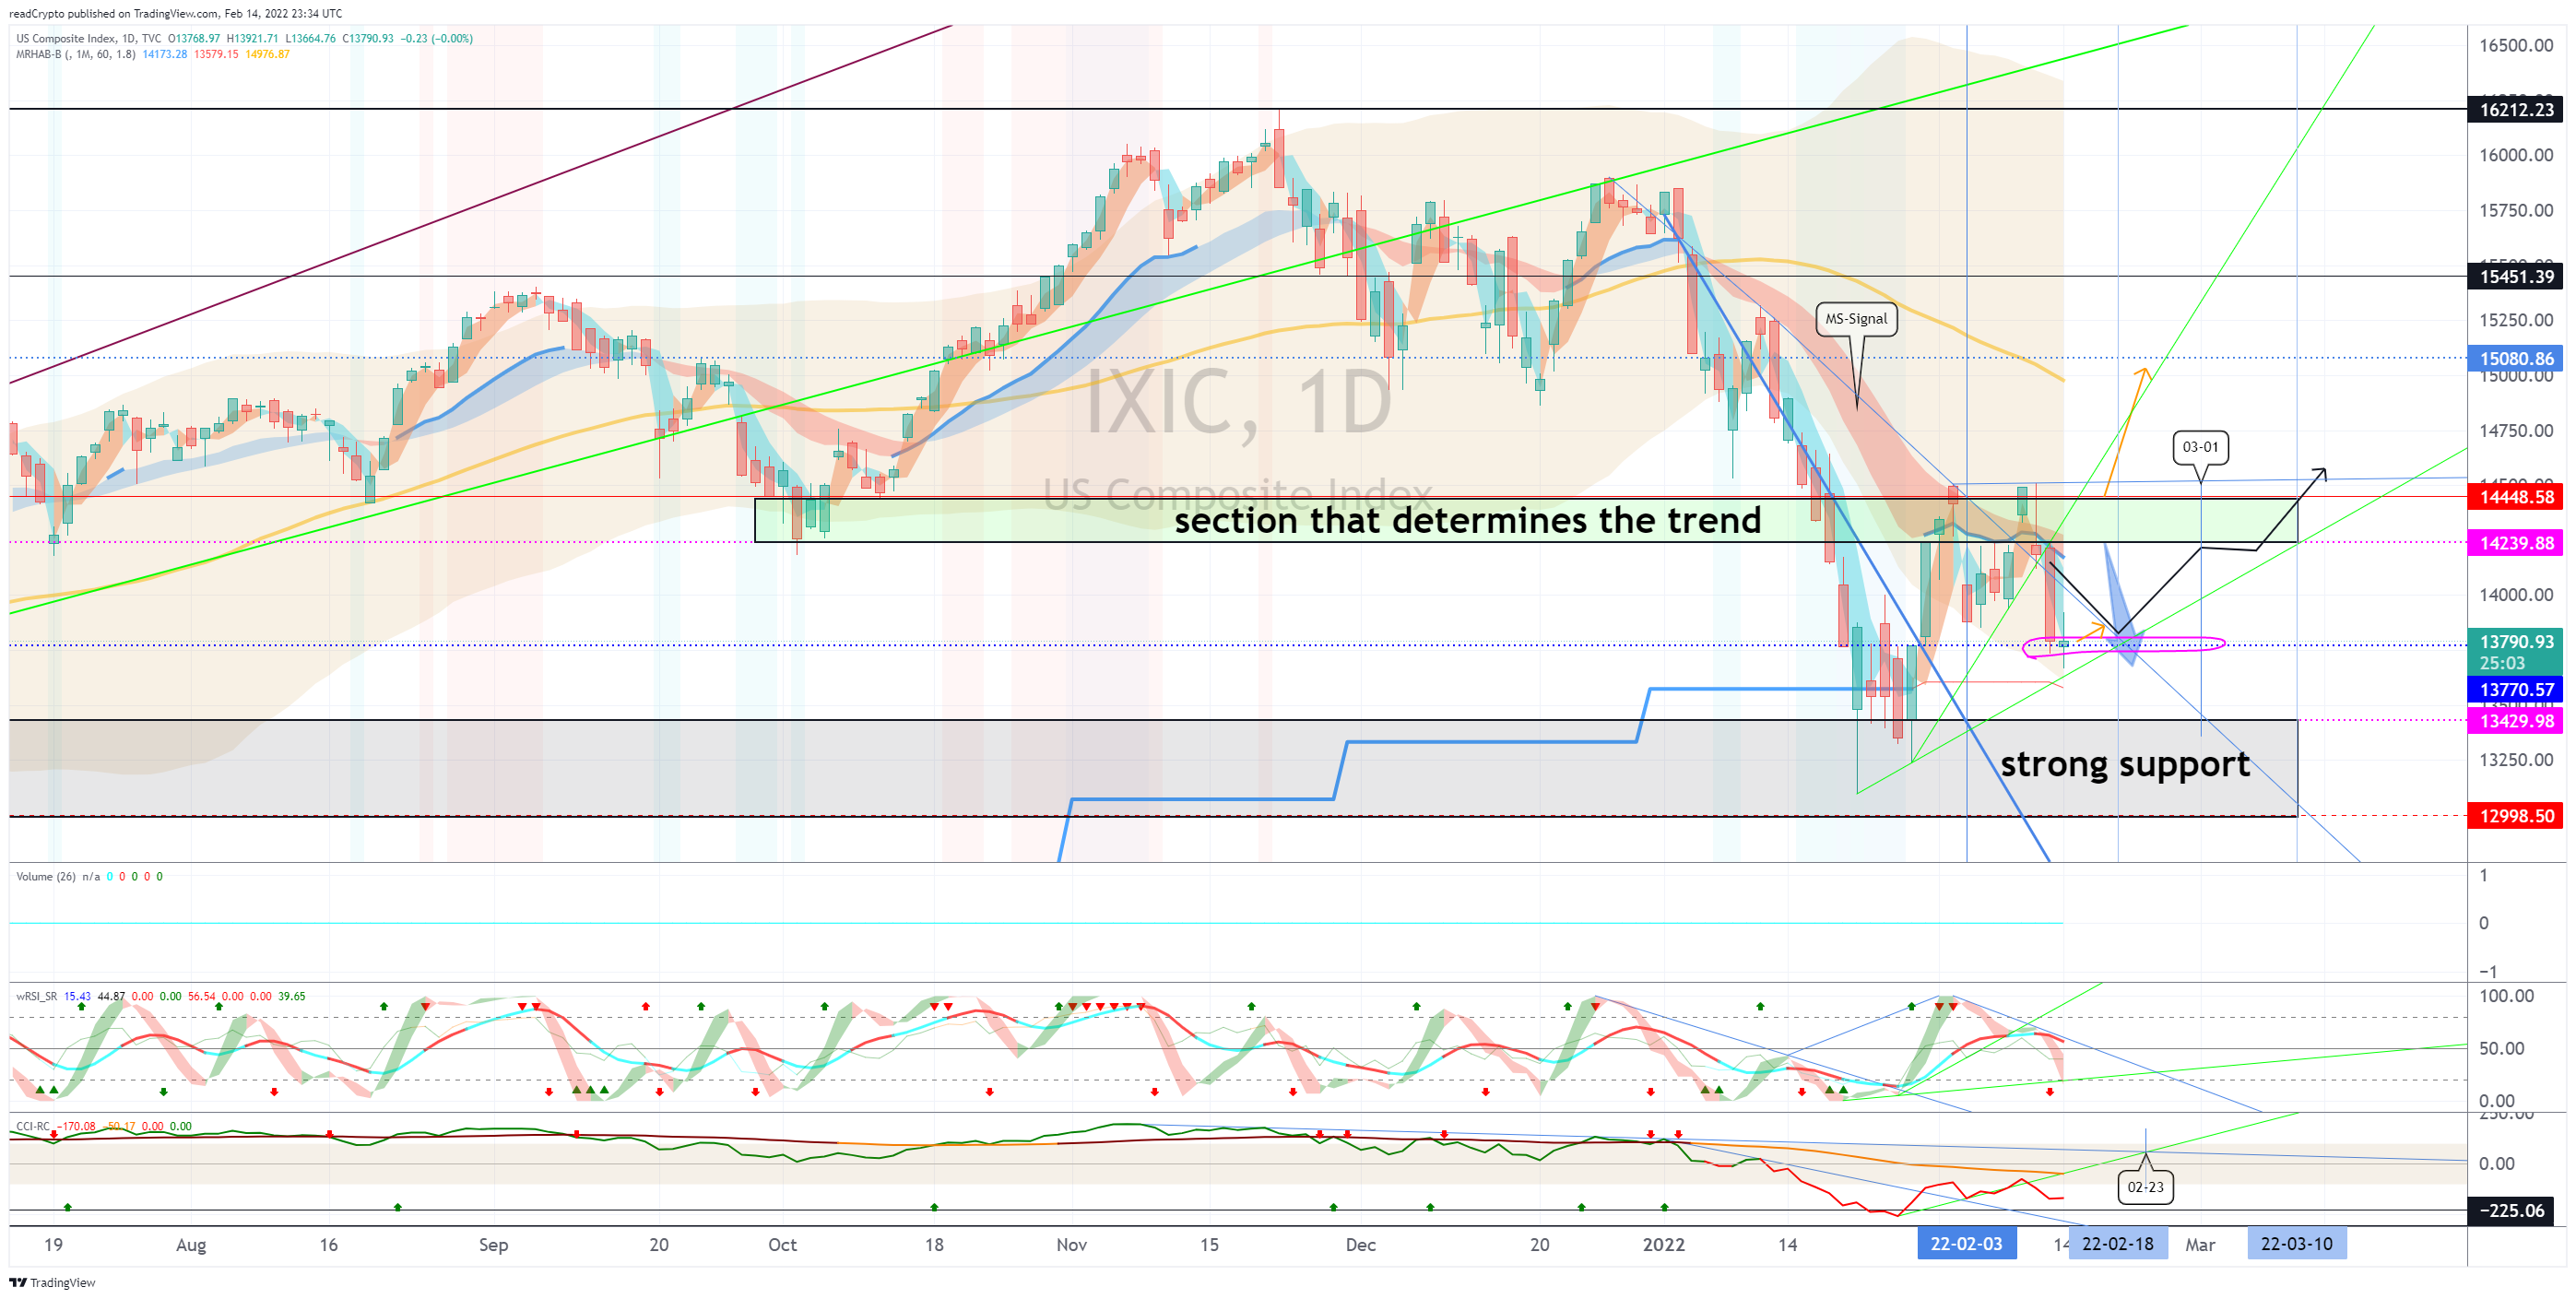Click the 22-02-03 date marker
Viewport: 2576px width, 1299px height.
(x=1966, y=1244)
